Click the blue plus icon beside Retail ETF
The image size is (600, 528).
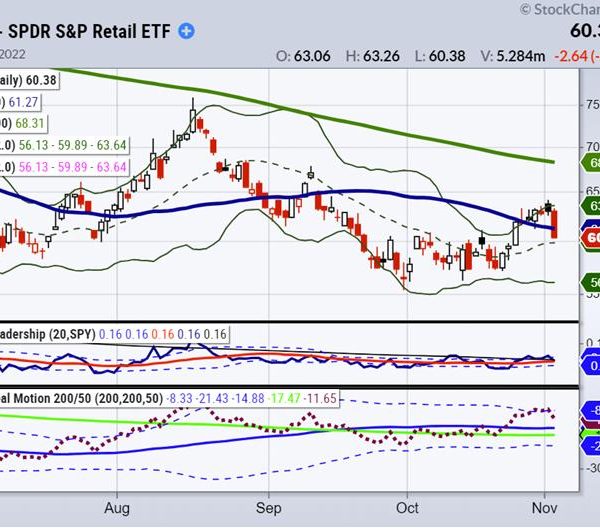pos(186,31)
